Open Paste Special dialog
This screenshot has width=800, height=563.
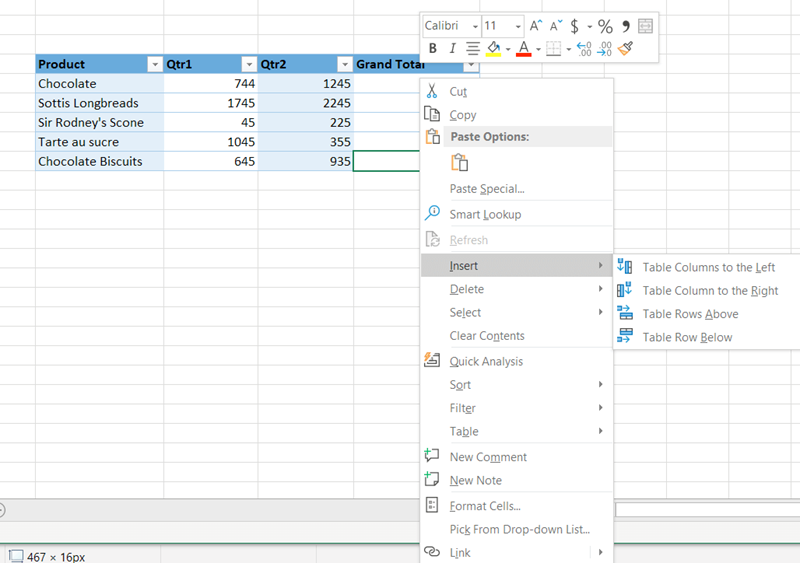[516, 189]
